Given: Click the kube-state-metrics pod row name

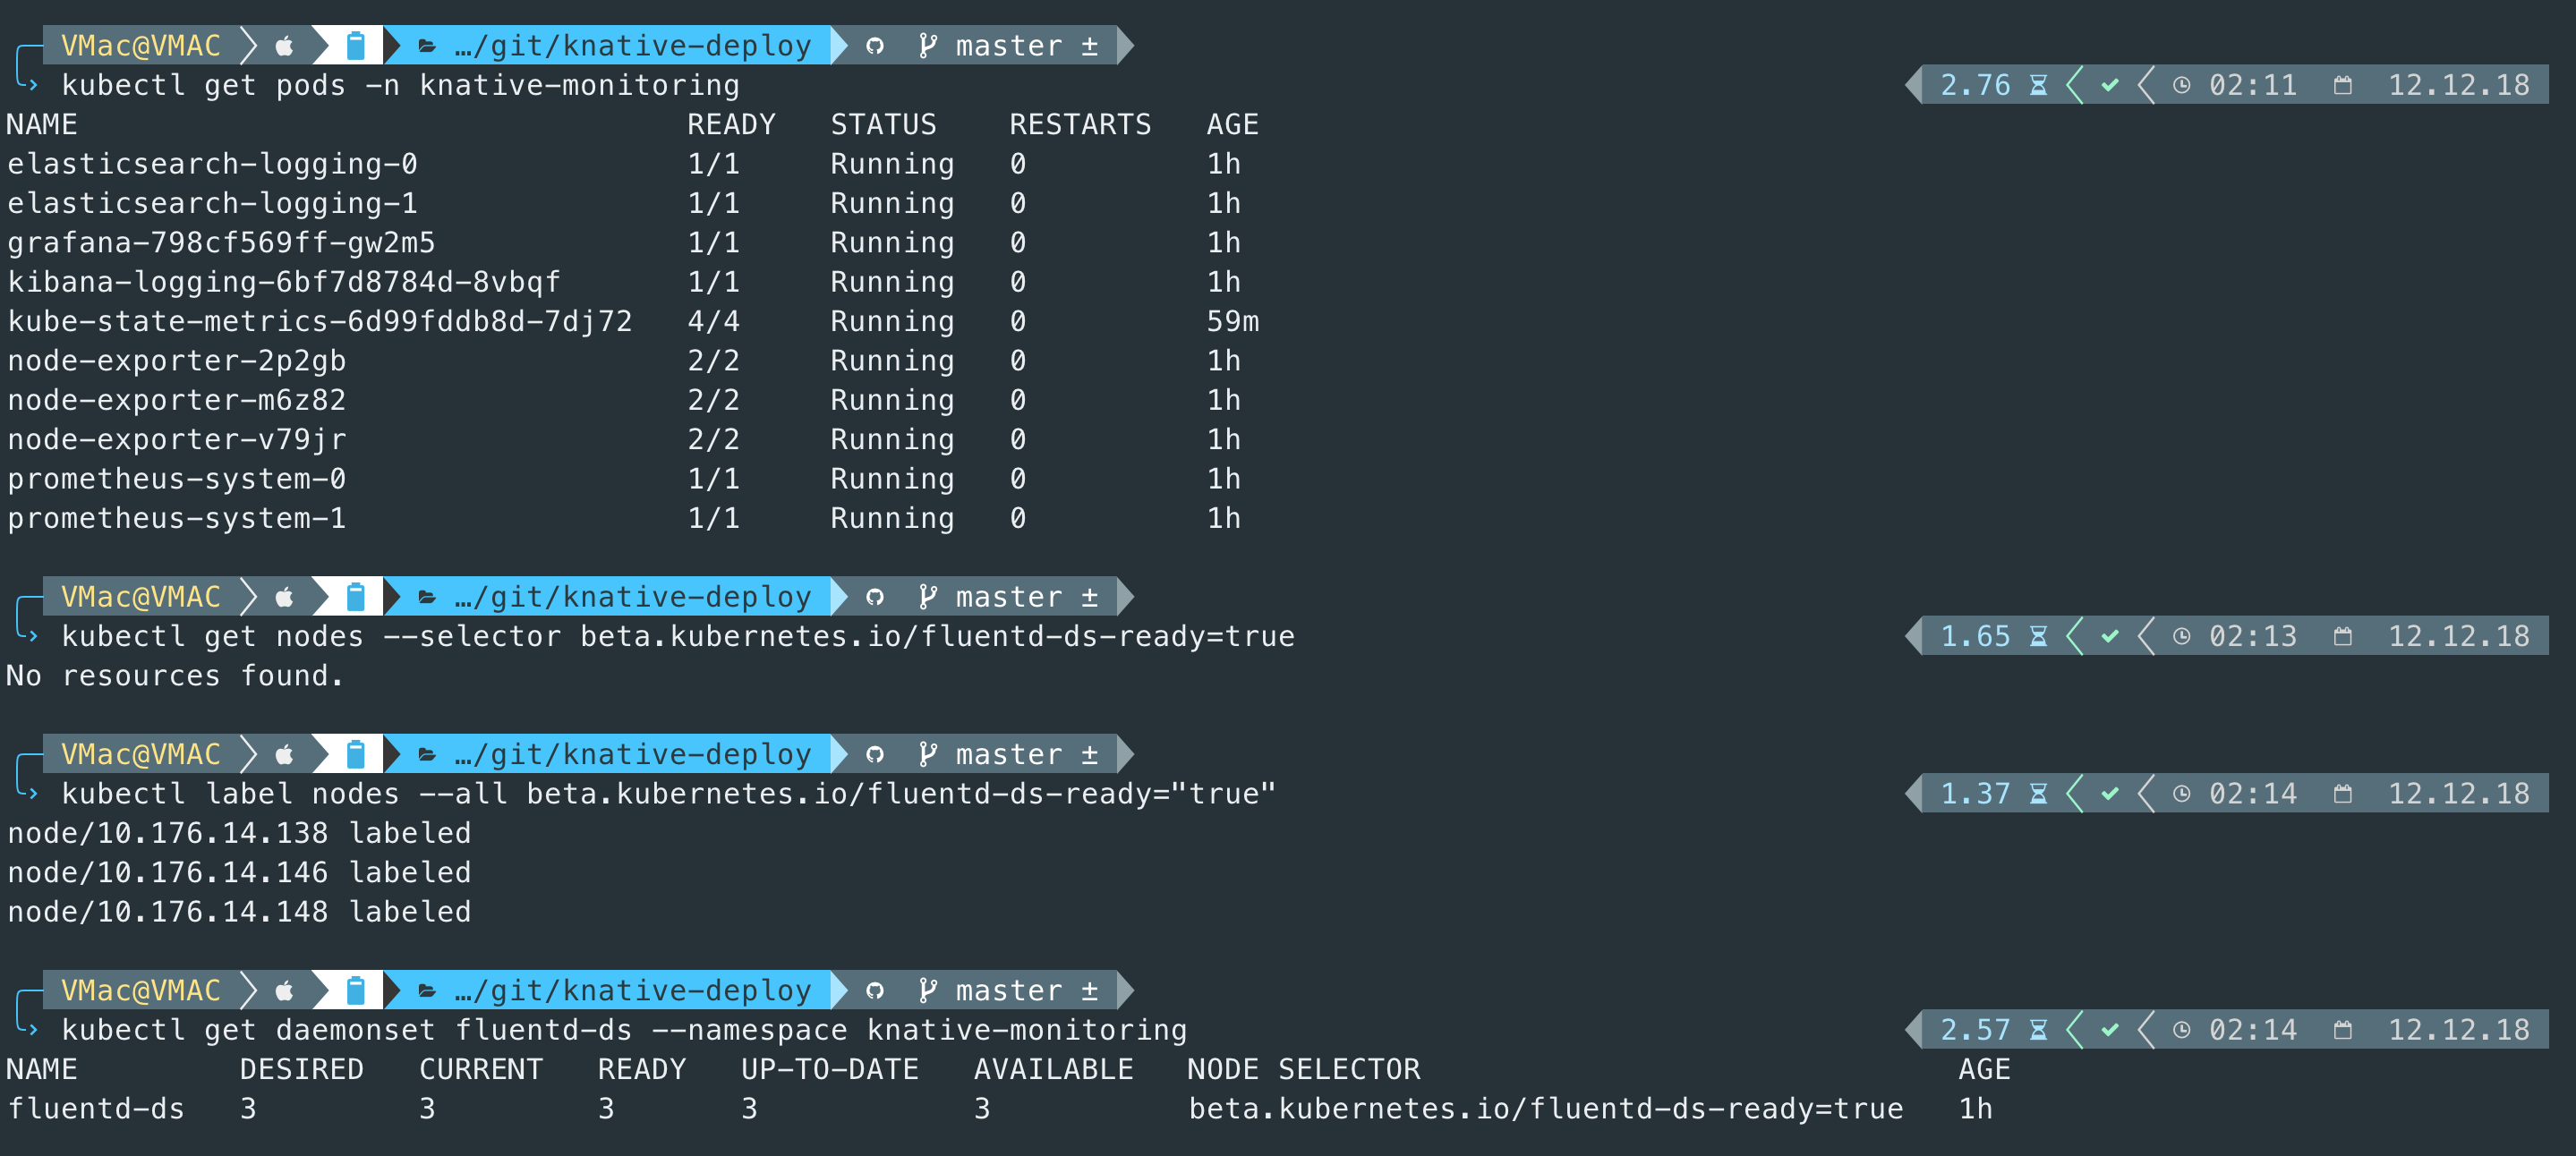Looking at the screenshot, I should (x=320, y=321).
